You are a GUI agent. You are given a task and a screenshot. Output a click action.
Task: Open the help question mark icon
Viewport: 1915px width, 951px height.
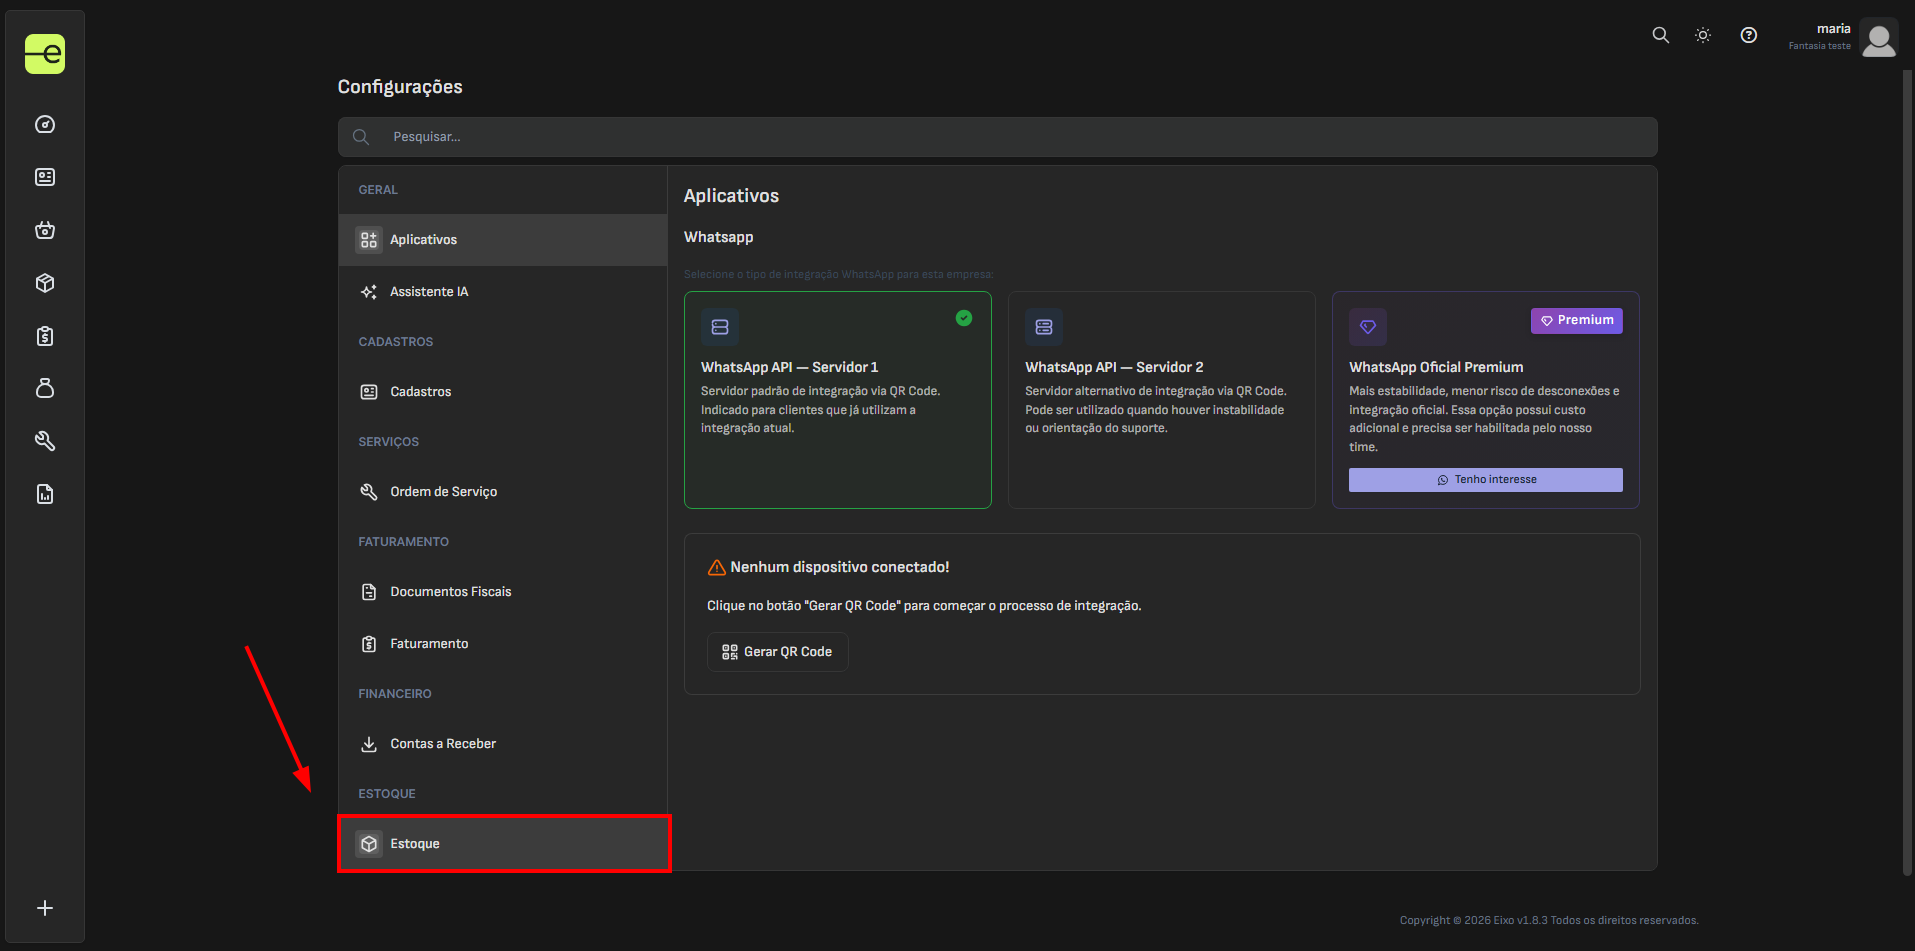1749,35
